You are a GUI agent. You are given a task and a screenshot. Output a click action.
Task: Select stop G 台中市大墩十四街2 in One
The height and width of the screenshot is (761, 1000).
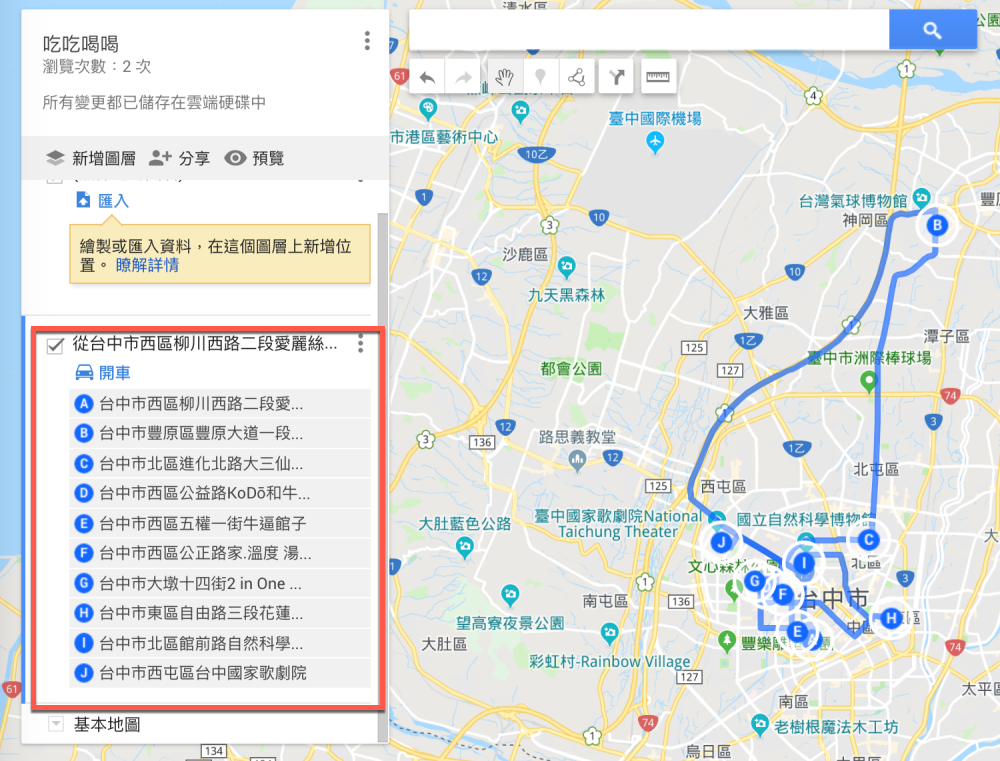pos(219,583)
